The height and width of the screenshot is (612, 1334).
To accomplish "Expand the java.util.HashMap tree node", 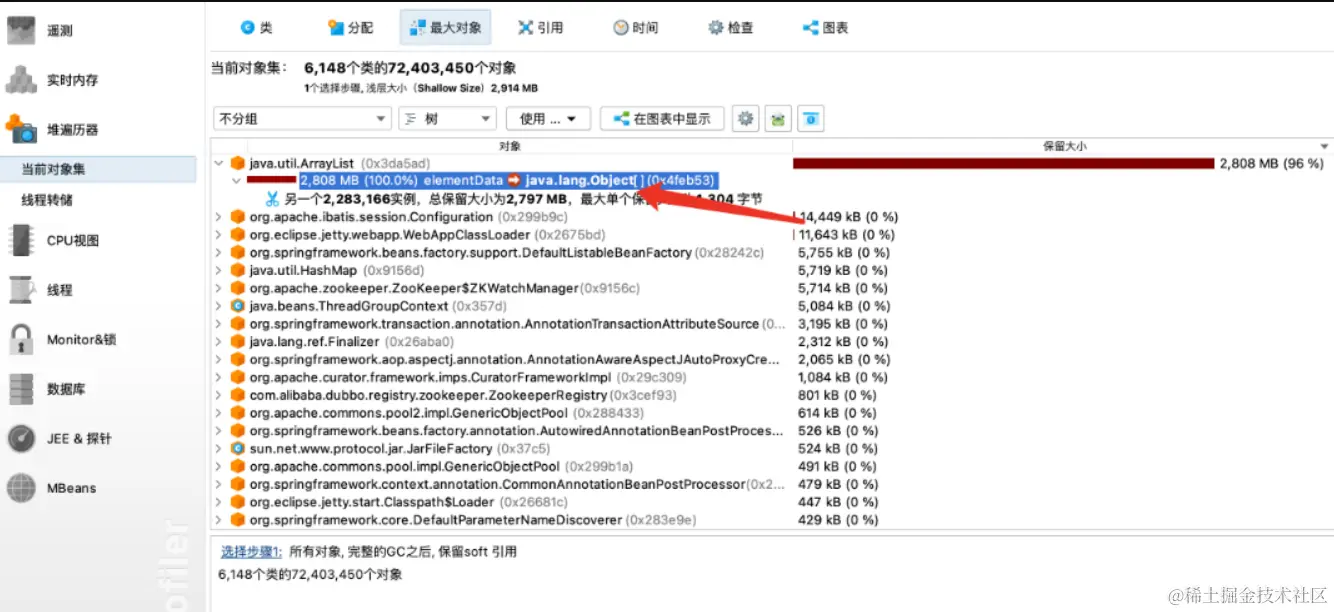I will tap(219, 270).
